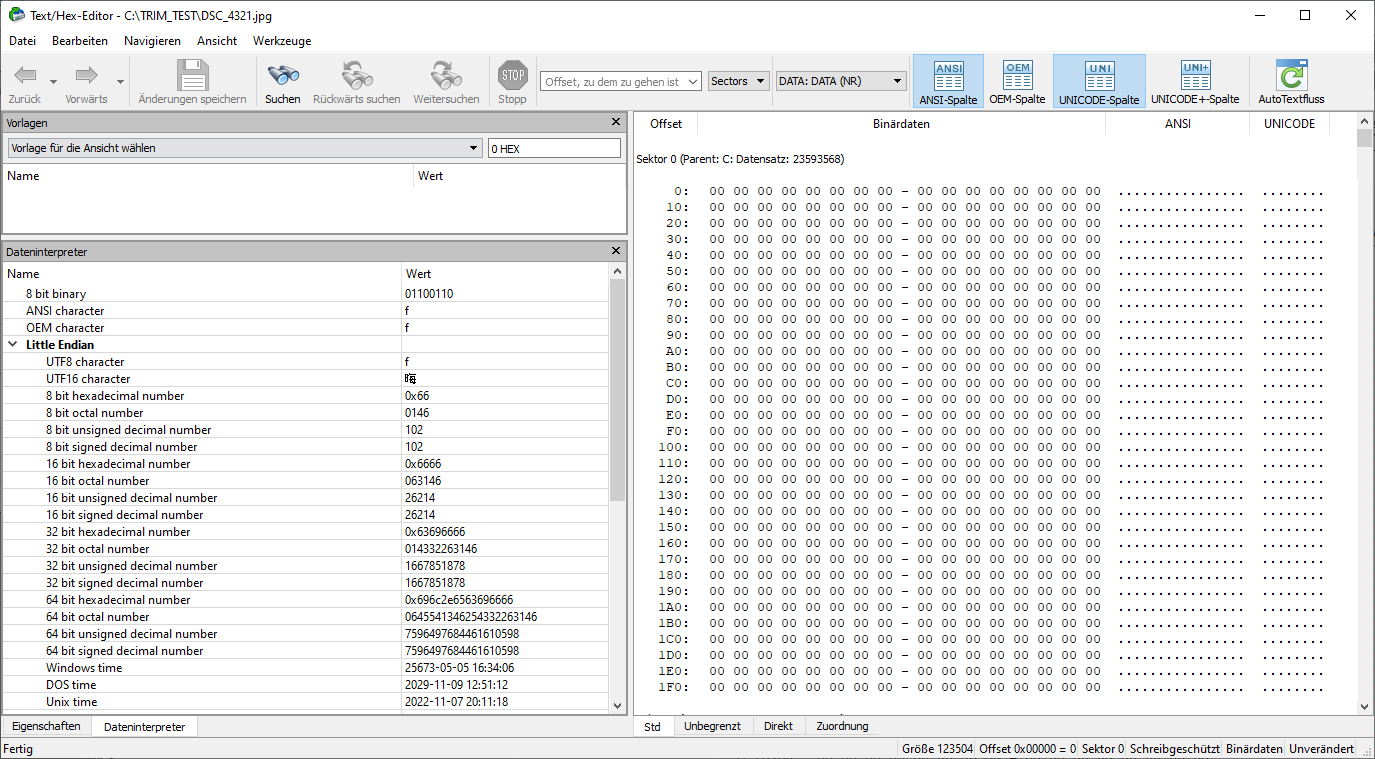Click the Dateninterpreter scroll up arrow
Image resolution: width=1375 pixels, height=759 pixels.
[617, 272]
